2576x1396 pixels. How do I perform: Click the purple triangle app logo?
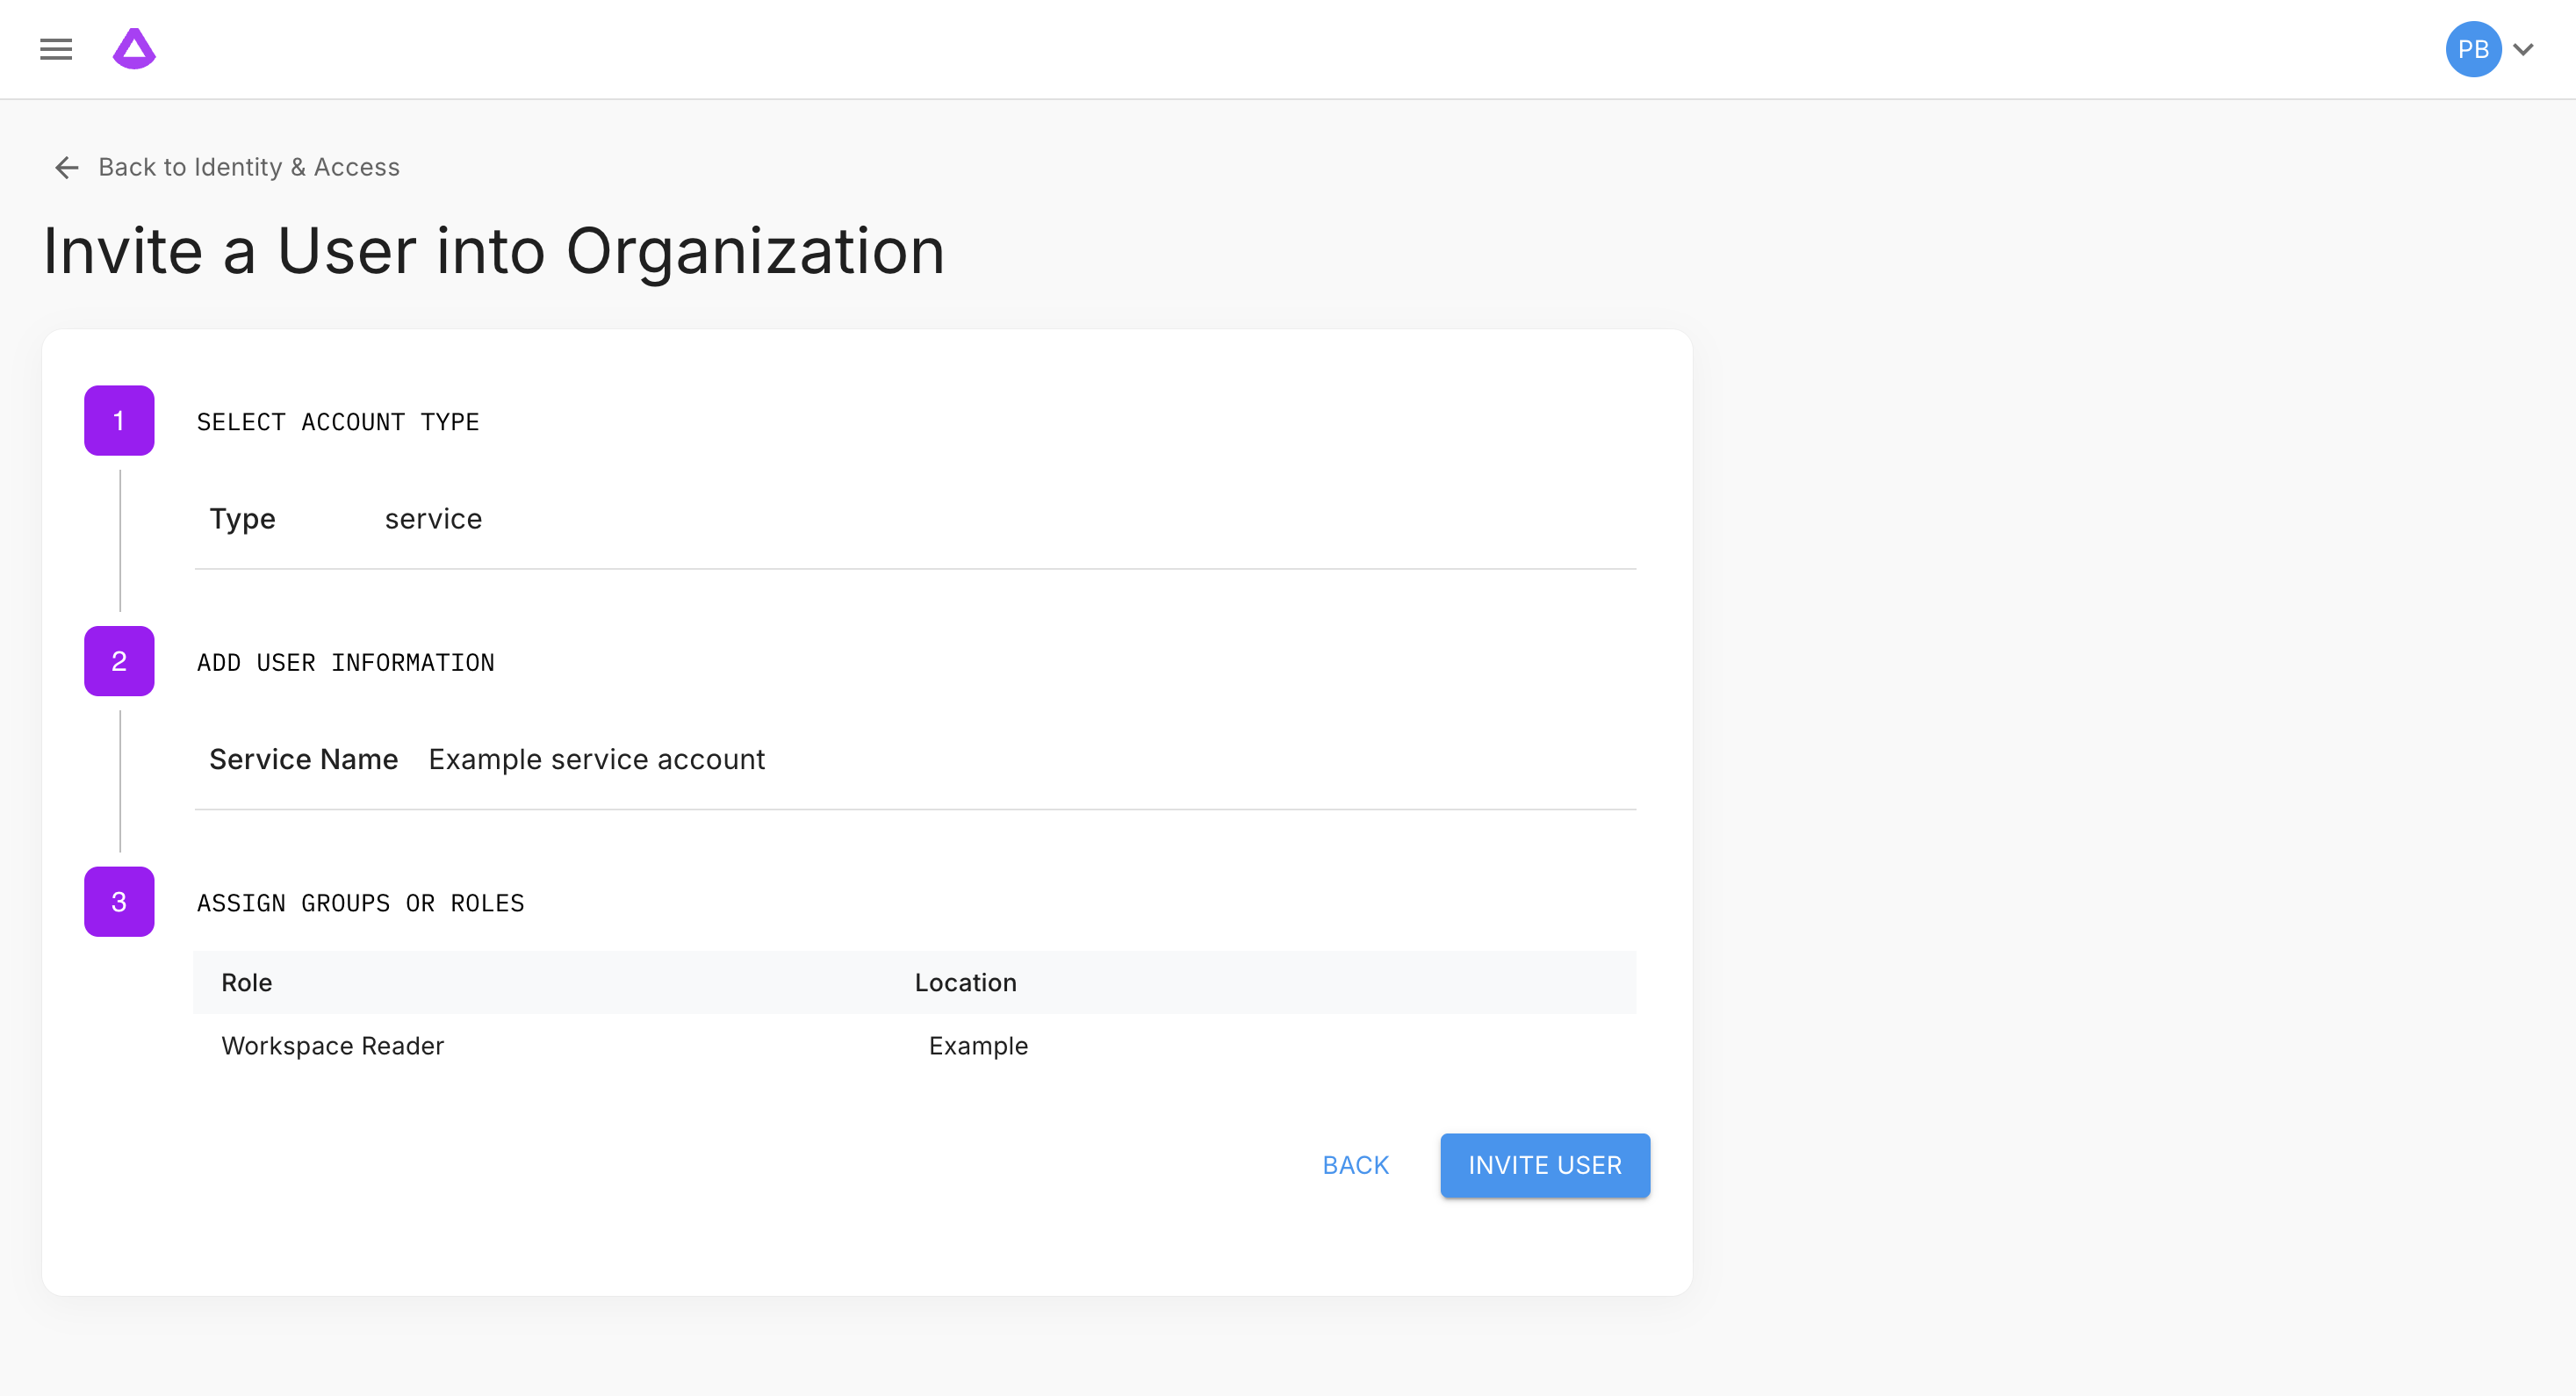[134, 49]
